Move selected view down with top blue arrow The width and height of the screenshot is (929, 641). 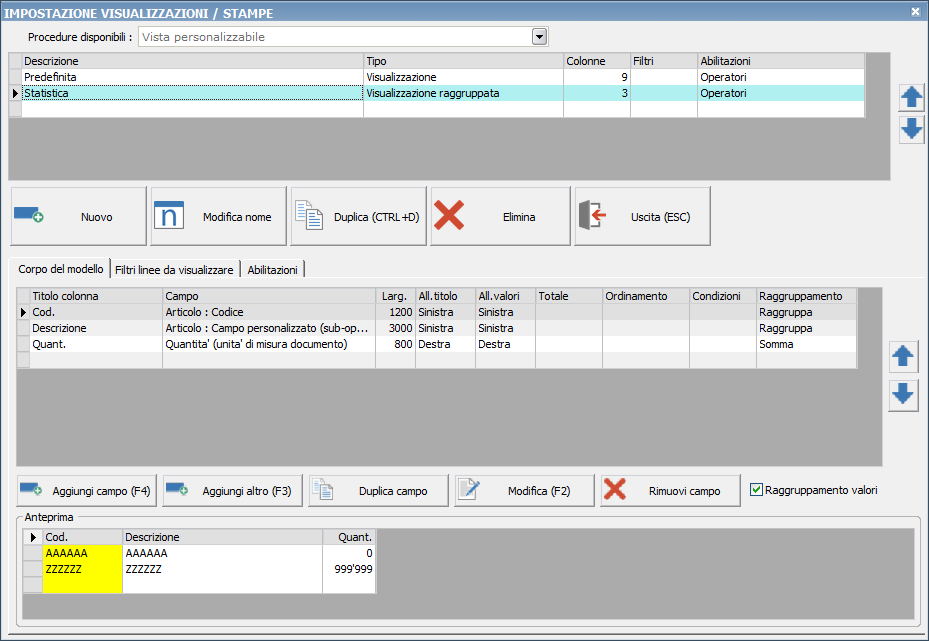(x=911, y=129)
